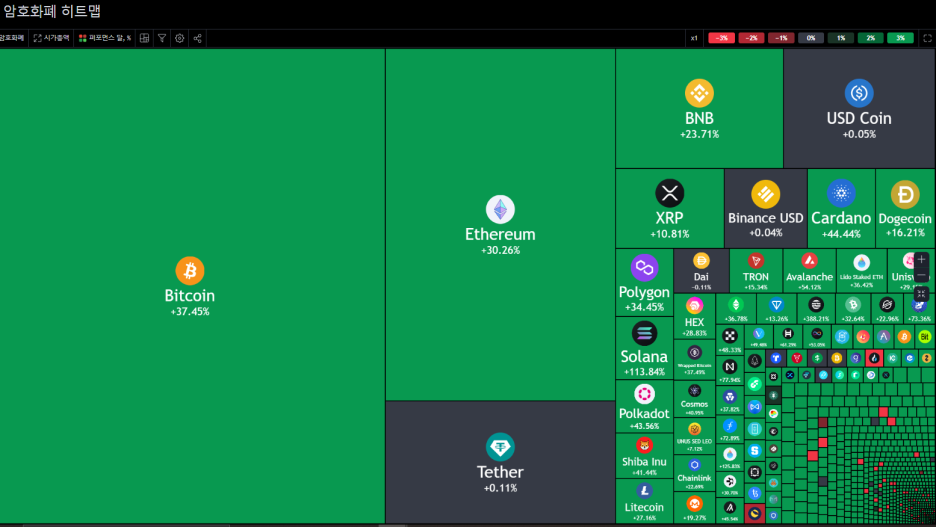This screenshot has width=936, height=527.
Task: Select the Monero tile showing +19.27%
Action: 694,508
